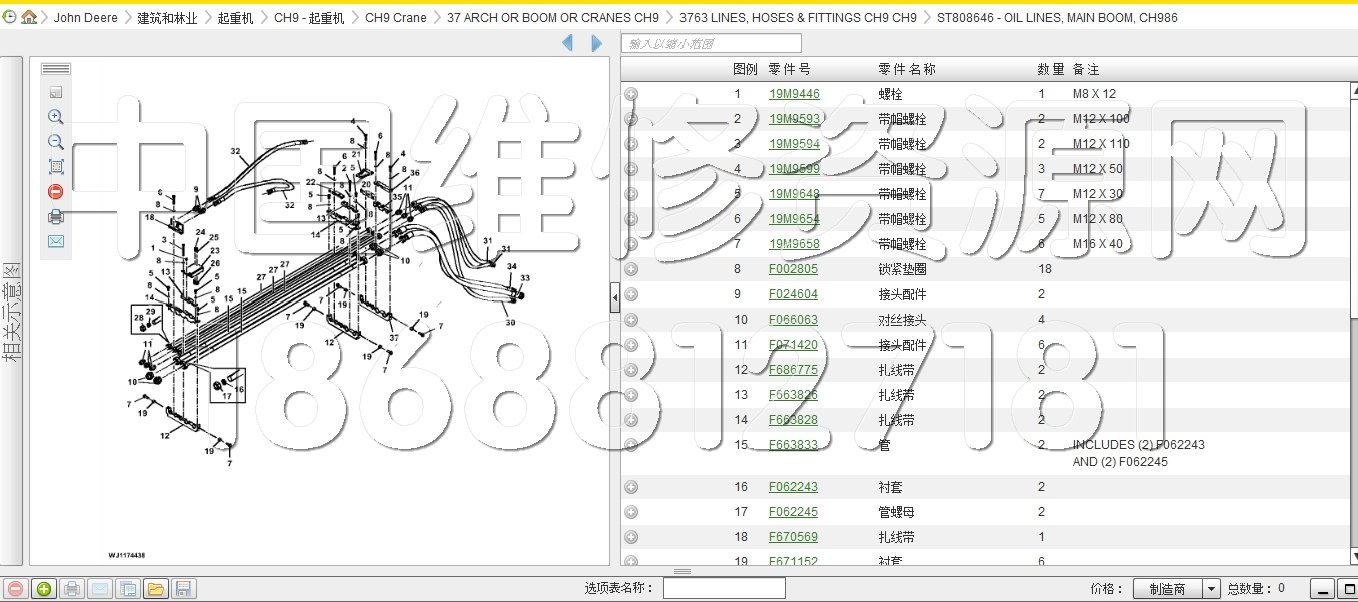Click the home icon in breadcrumb
The image size is (1358, 602).
29,17
